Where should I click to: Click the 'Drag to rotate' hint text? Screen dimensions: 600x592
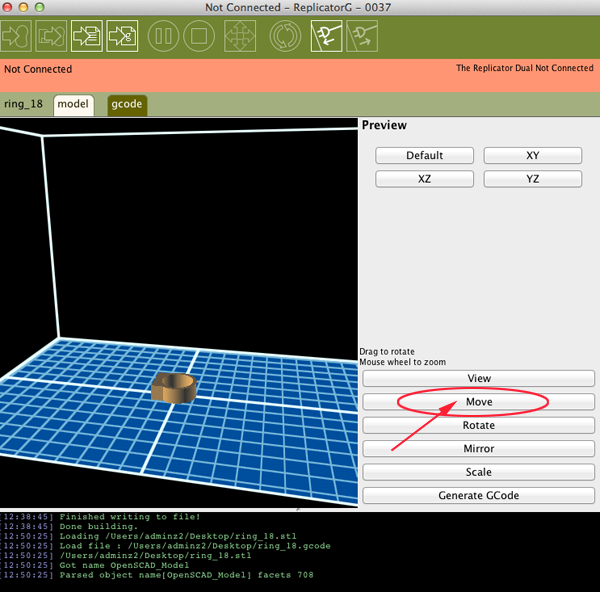coord(387,351)
